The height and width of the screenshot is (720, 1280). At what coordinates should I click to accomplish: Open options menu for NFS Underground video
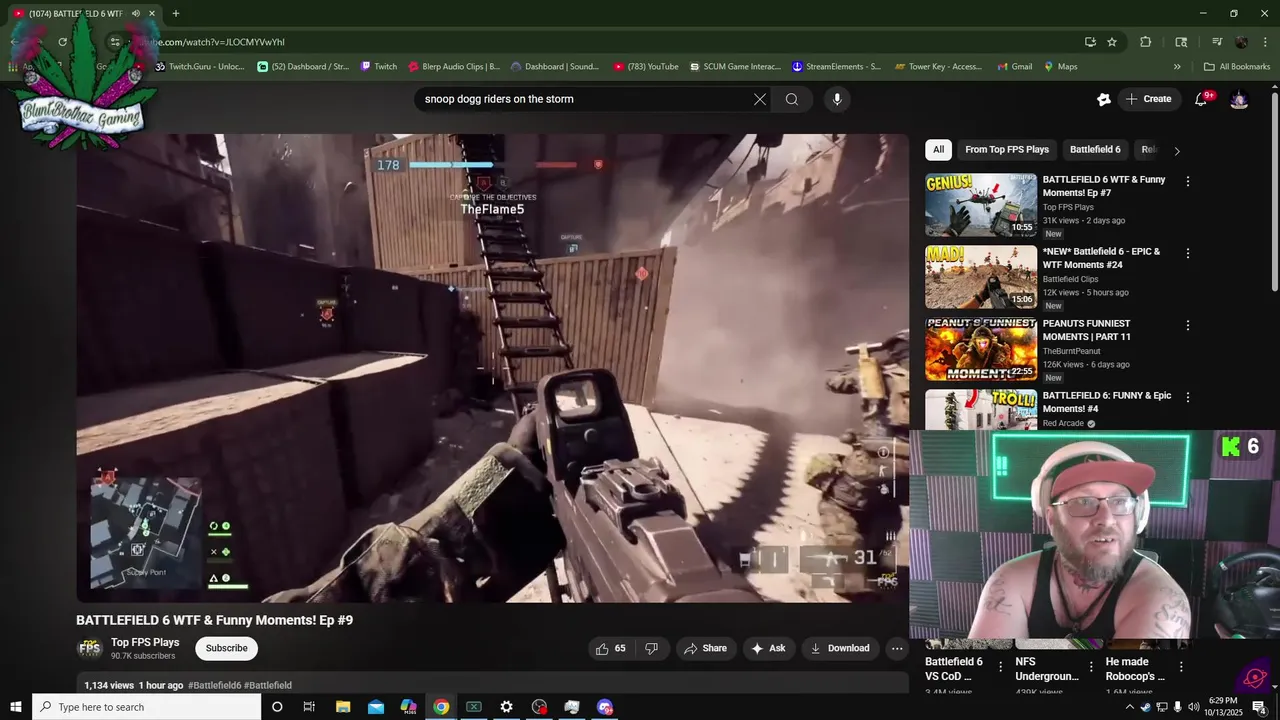coord(1091,667)
